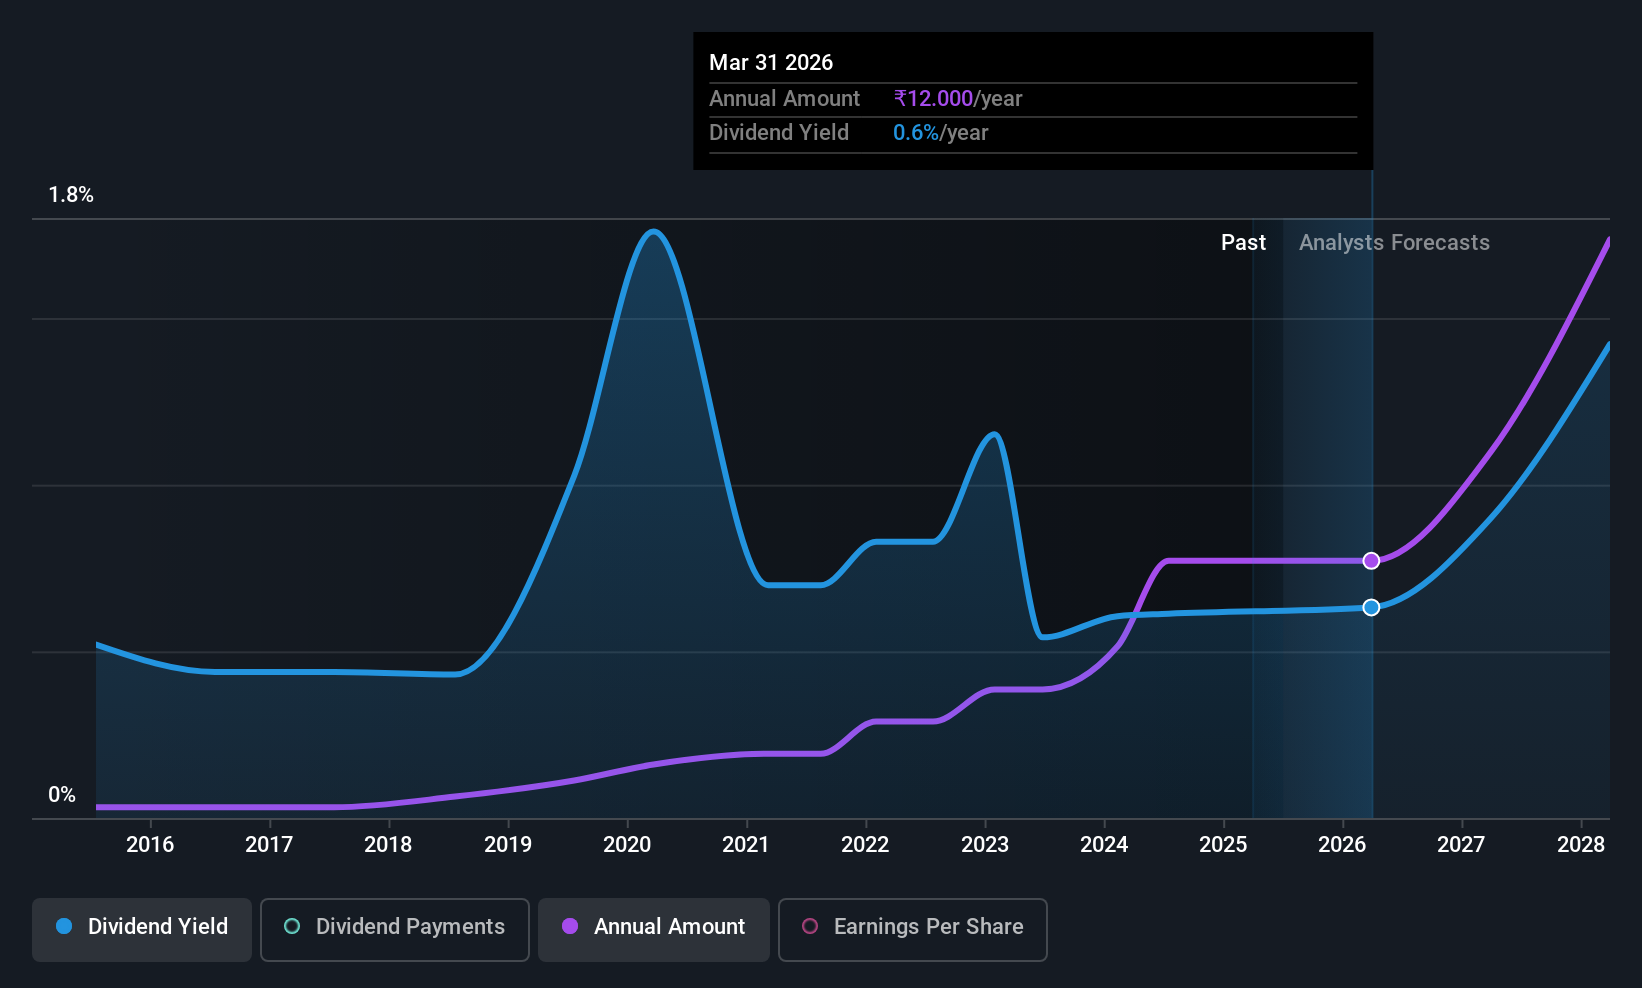The image size is (1642, 988).
Task: Click the Annual Amount tooltip label
Action: [784, 99]
